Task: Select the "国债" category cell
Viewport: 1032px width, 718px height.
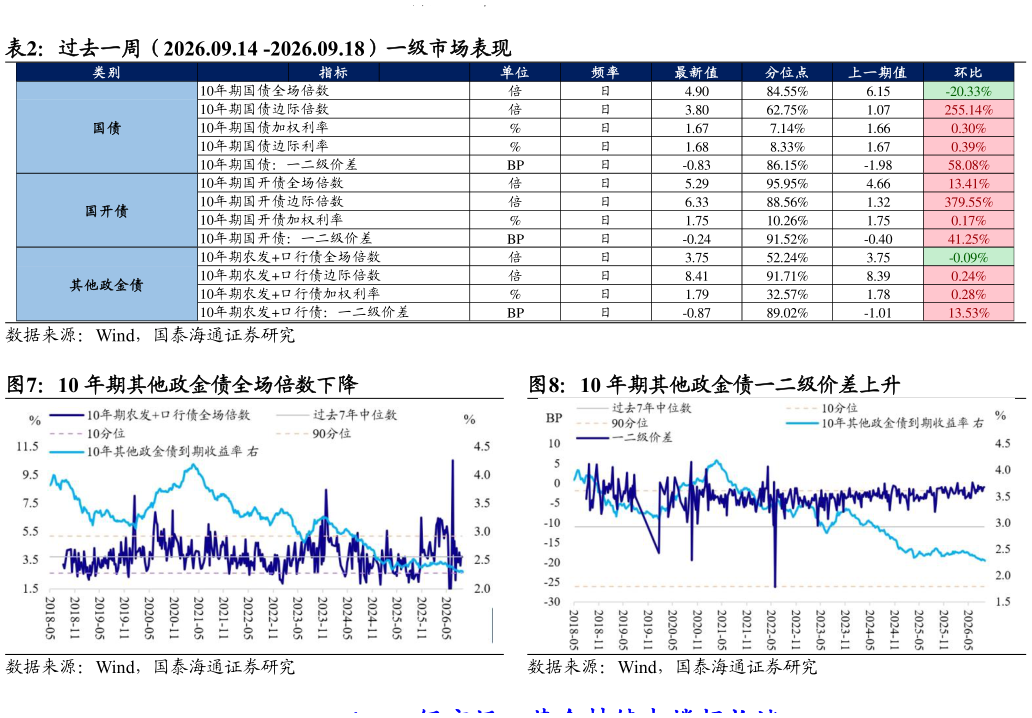Action: click(107, 128)
